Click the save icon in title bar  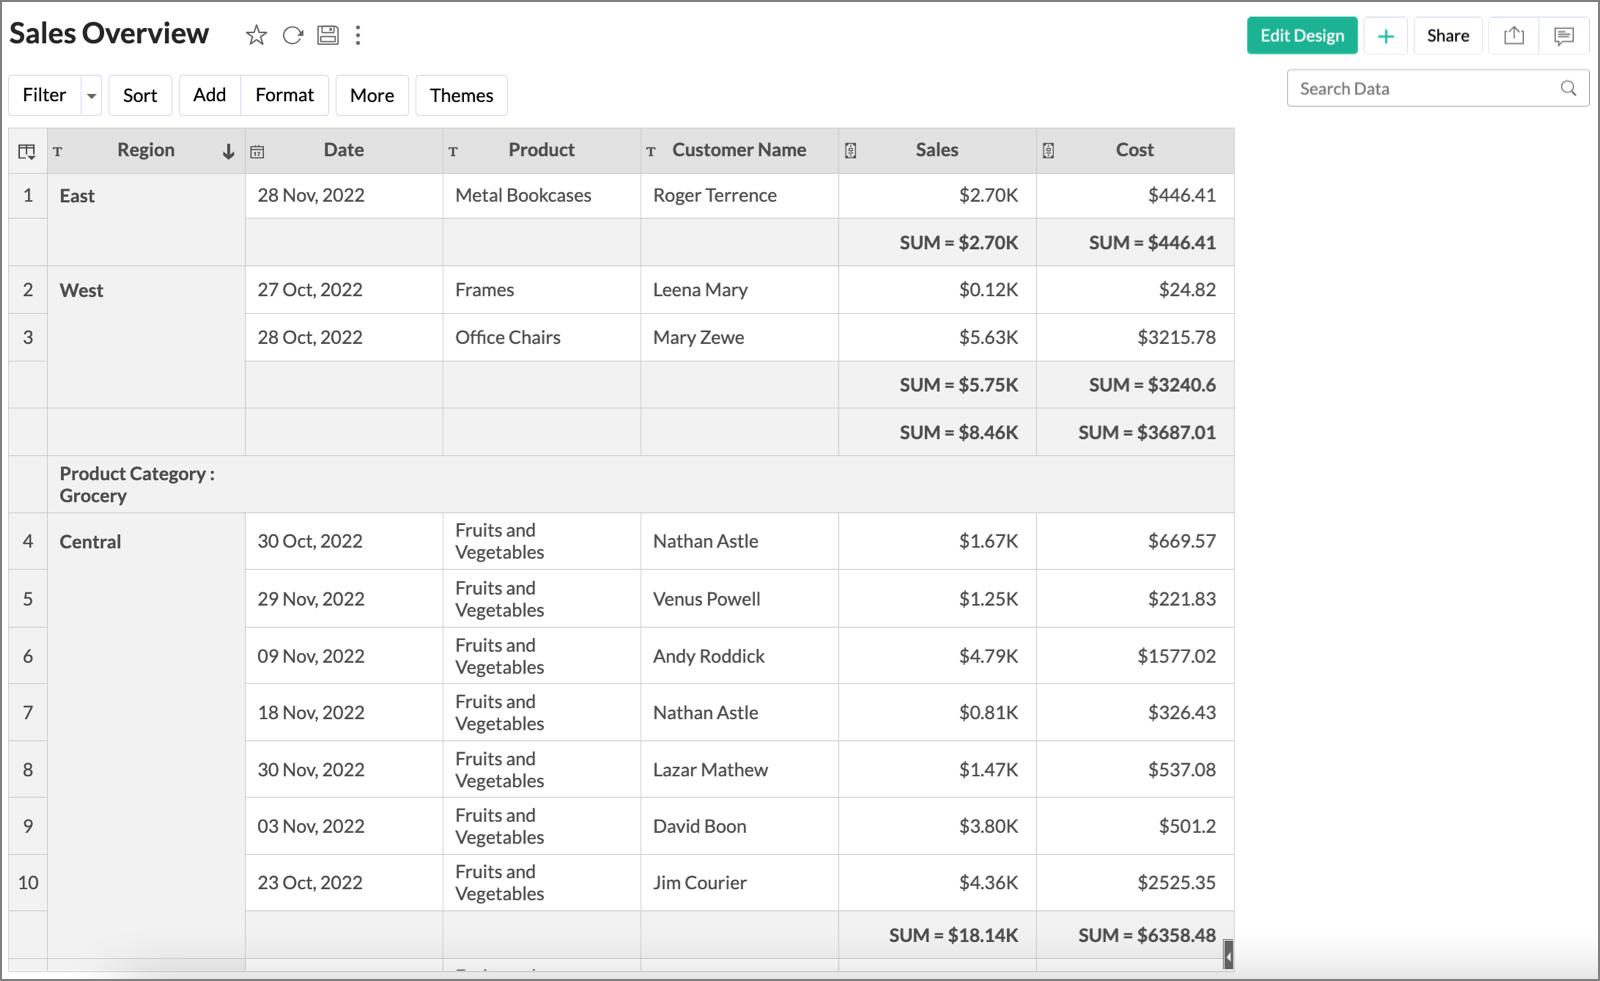tap(328, 36)
